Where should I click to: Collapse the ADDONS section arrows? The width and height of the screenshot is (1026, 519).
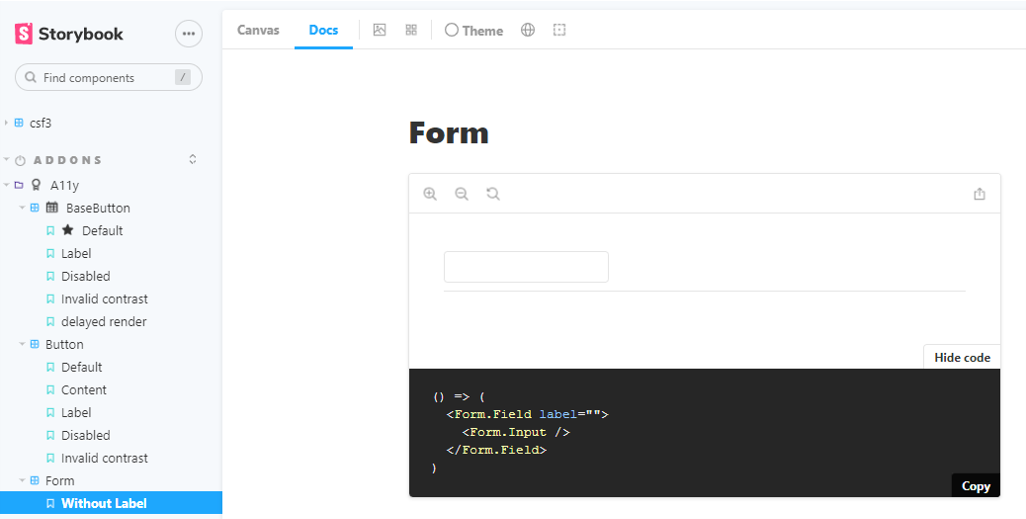(x=193, y=160)
